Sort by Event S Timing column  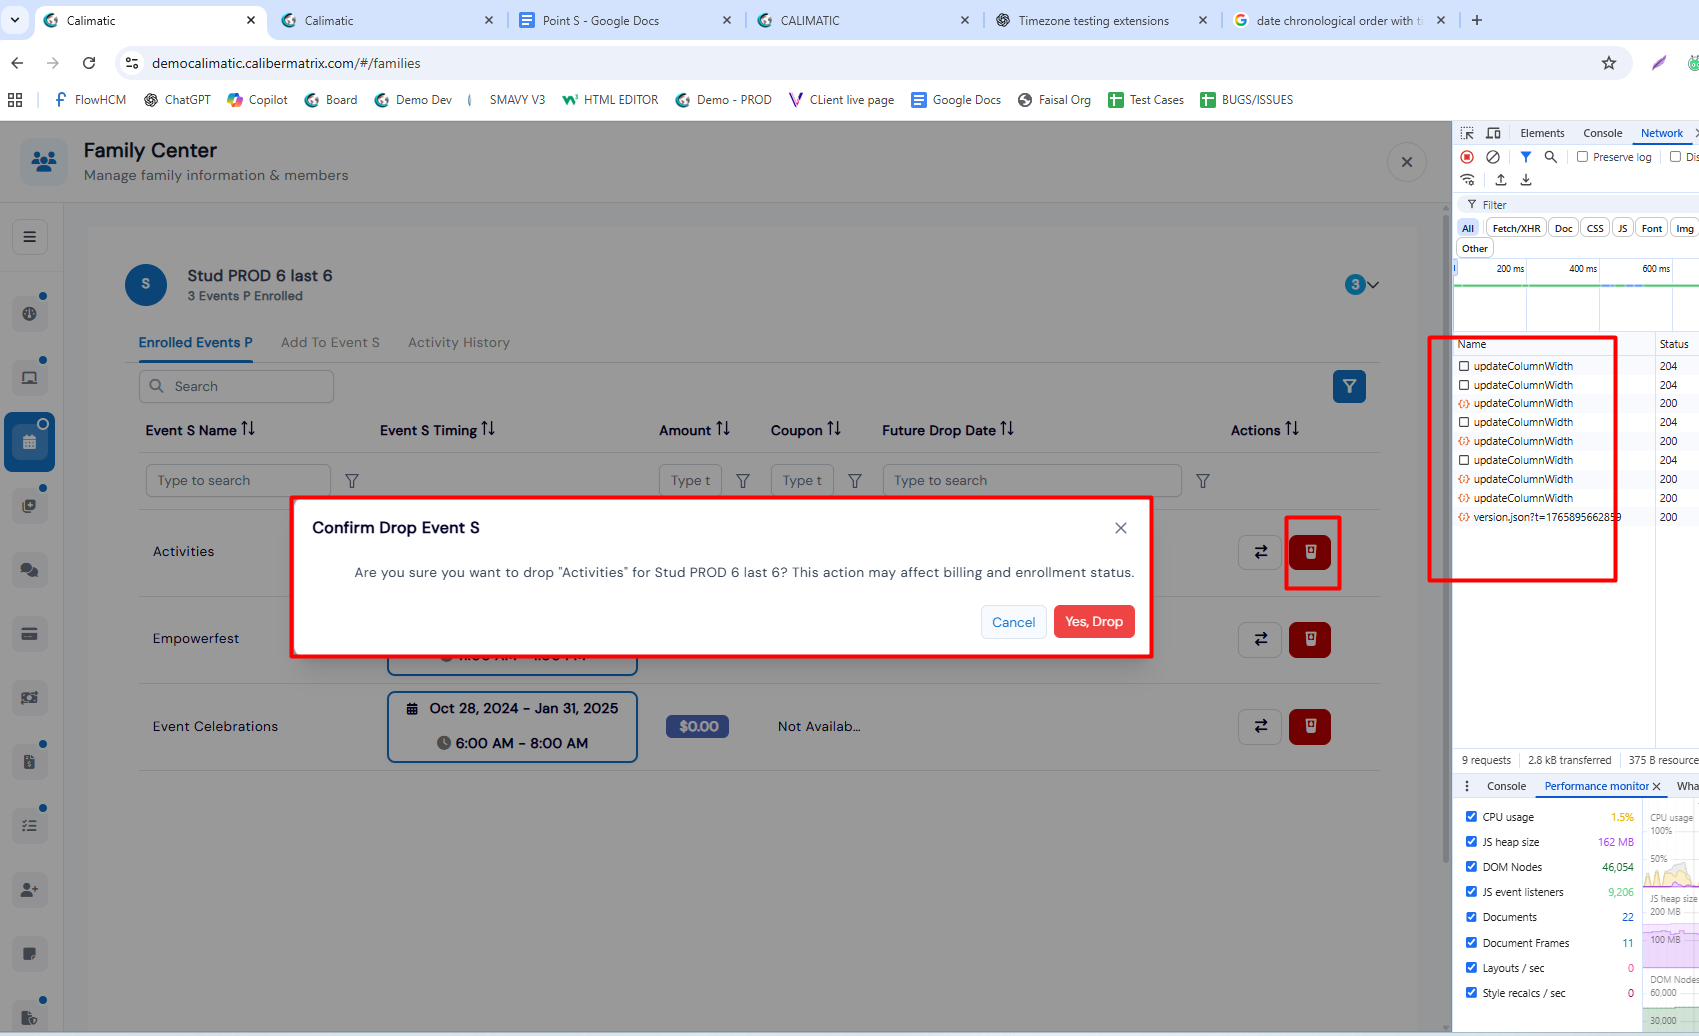point(488,429)
